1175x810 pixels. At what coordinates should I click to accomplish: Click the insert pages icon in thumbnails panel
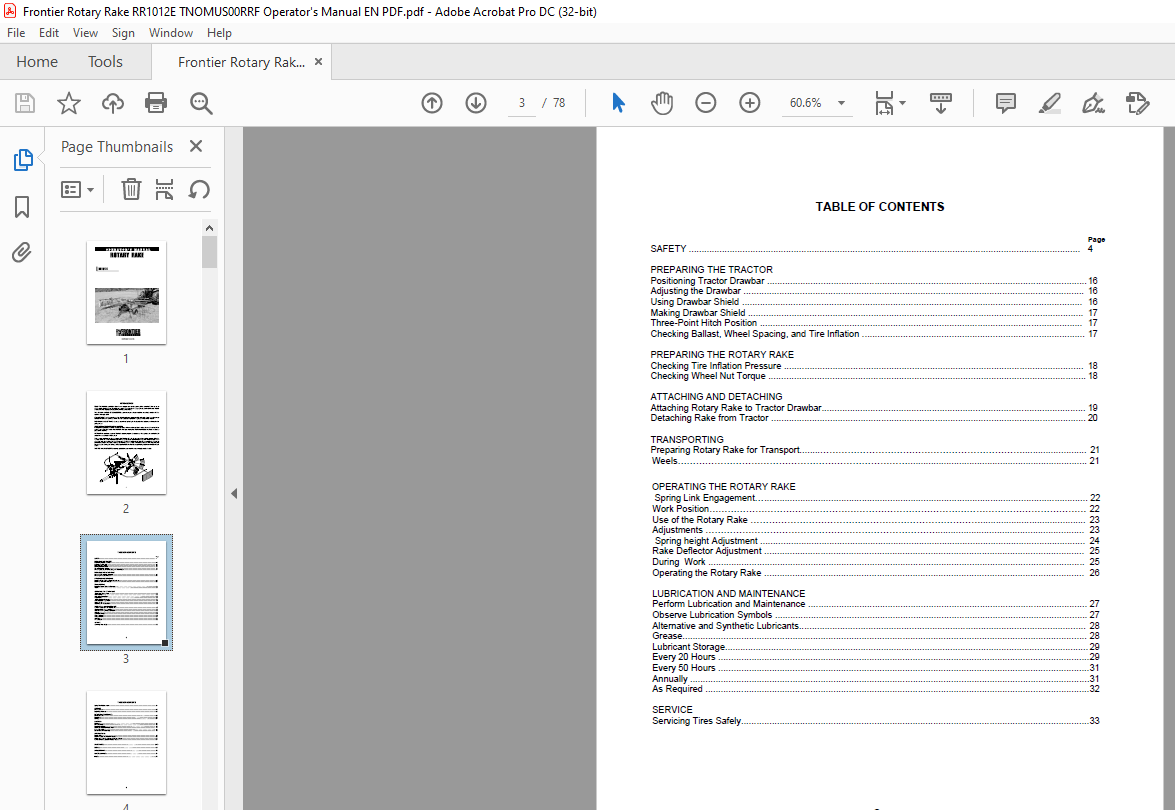tap(164, 190)
